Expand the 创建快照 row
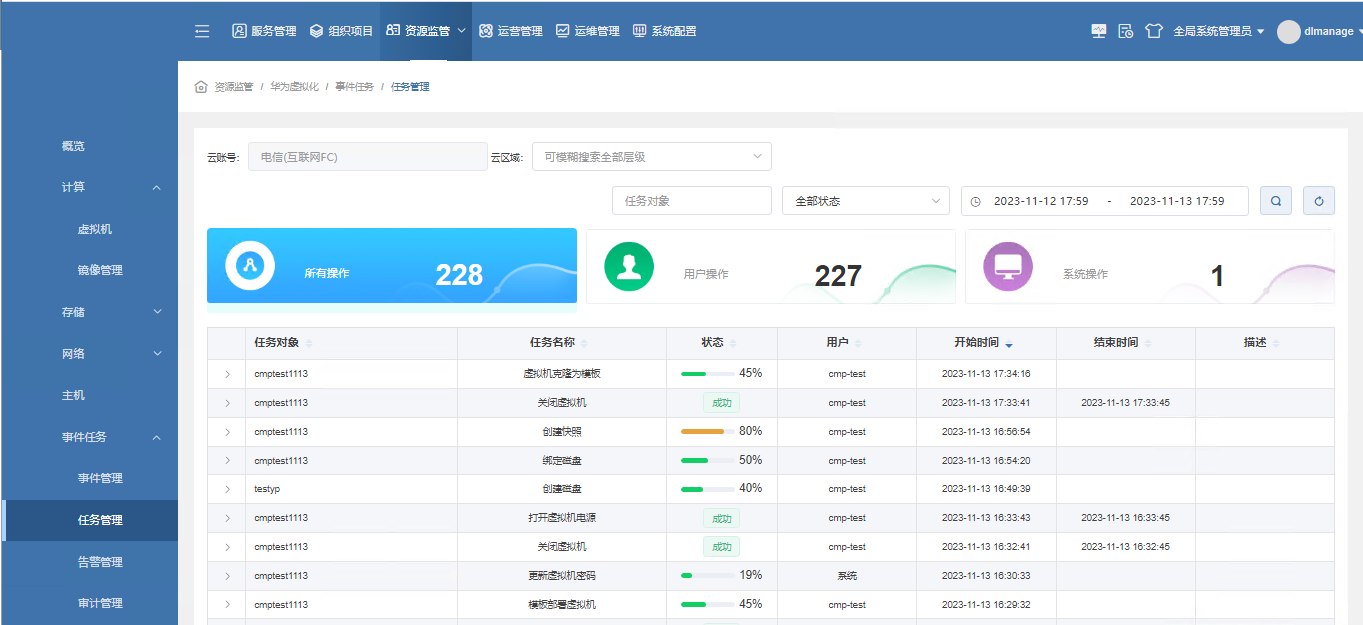Image resolution: width=1363 pixels, height=625 pixels. click(x=227, y=432)
